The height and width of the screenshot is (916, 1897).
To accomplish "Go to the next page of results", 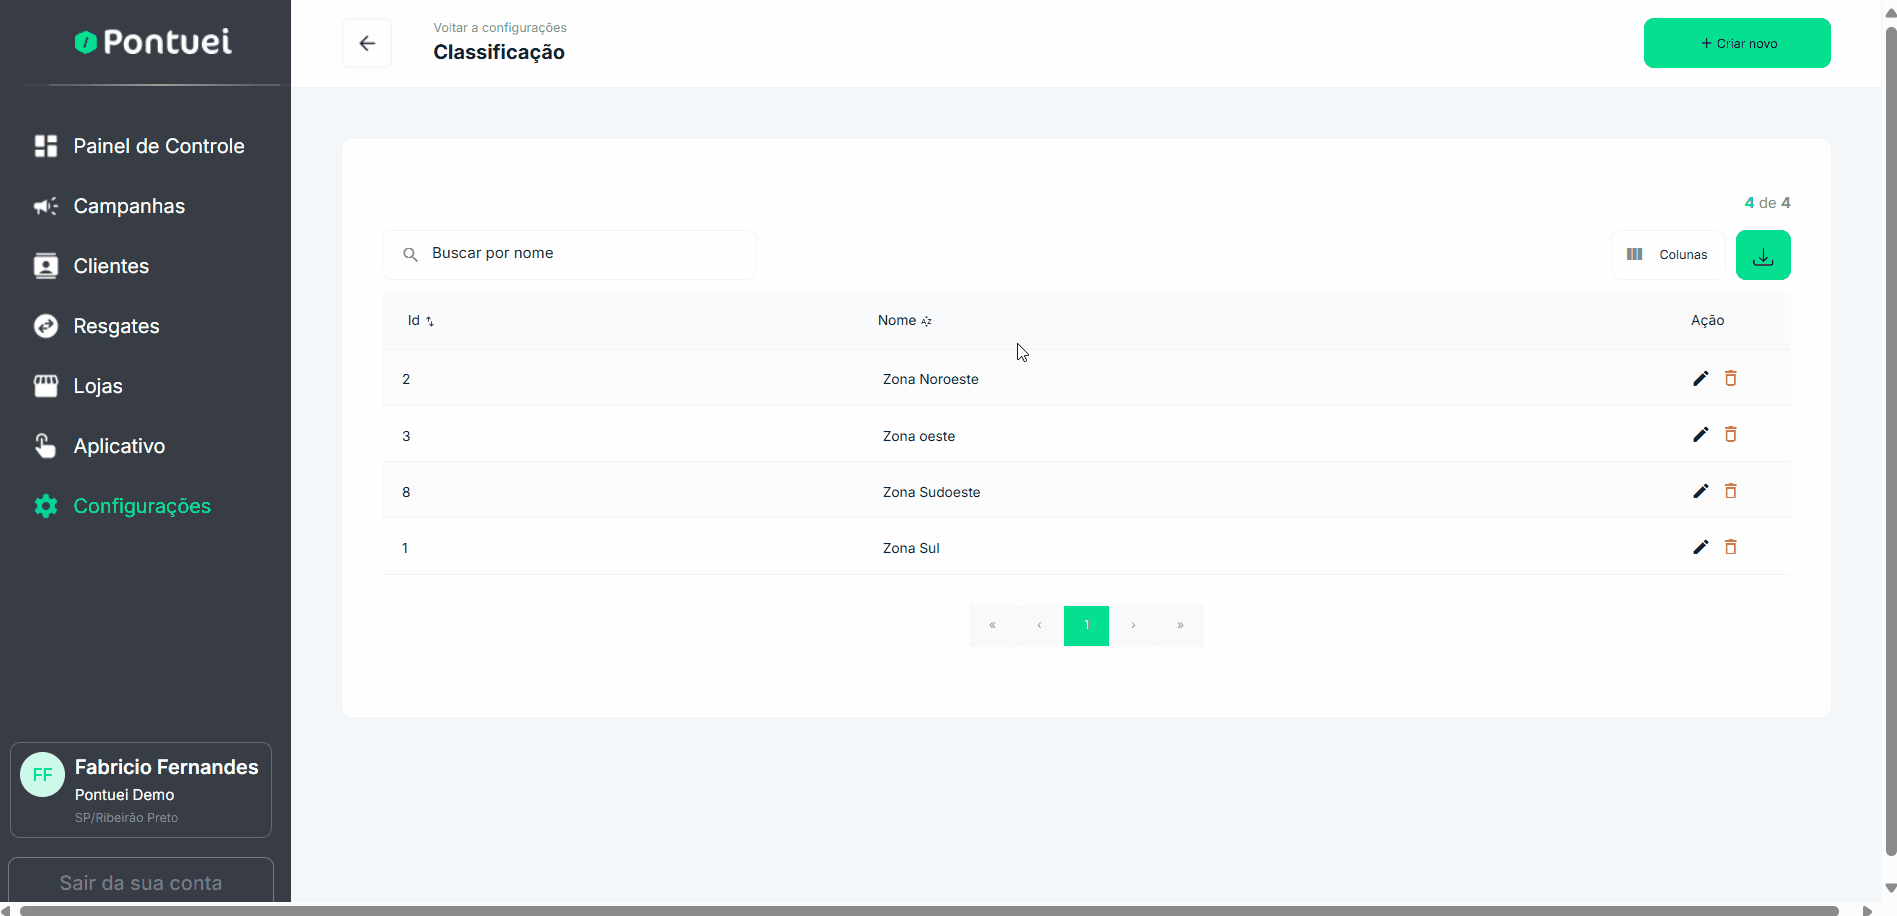I will tap(1133, 626).
